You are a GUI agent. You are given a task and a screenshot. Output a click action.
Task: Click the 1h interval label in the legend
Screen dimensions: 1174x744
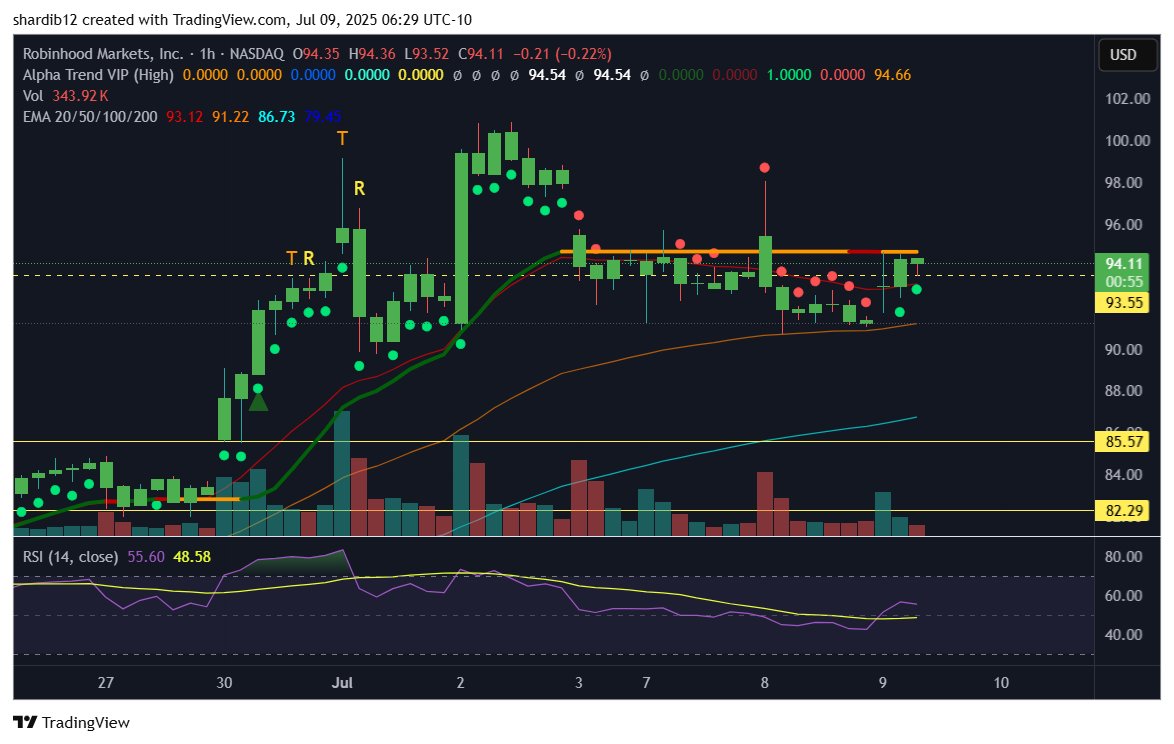pos(207,54)
